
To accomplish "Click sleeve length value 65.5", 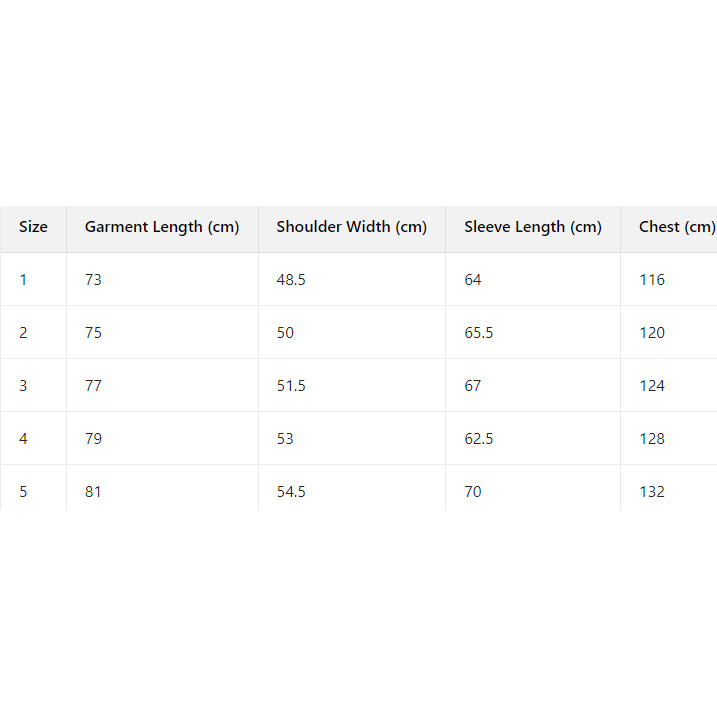I will coord(479,333).
